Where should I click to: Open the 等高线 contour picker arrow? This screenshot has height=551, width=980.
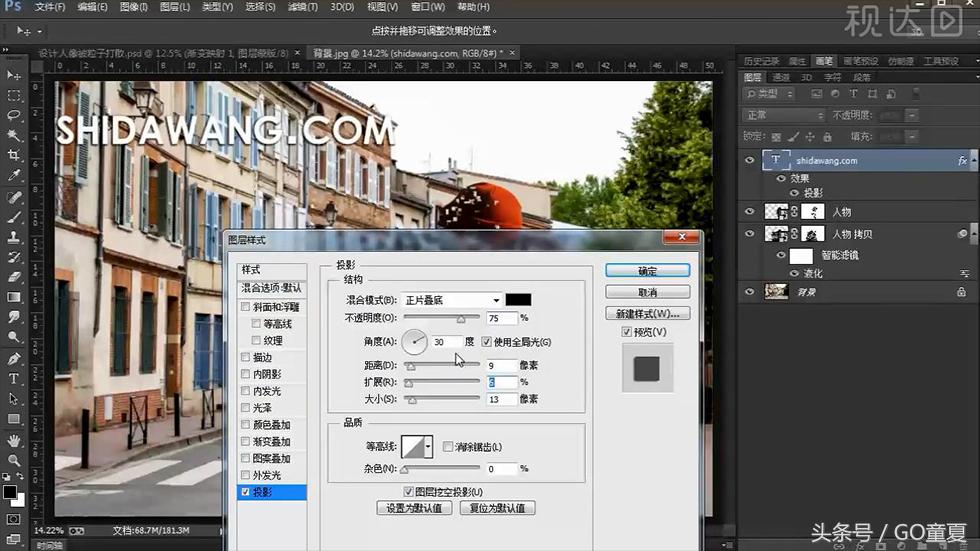(x=428, y=447)
